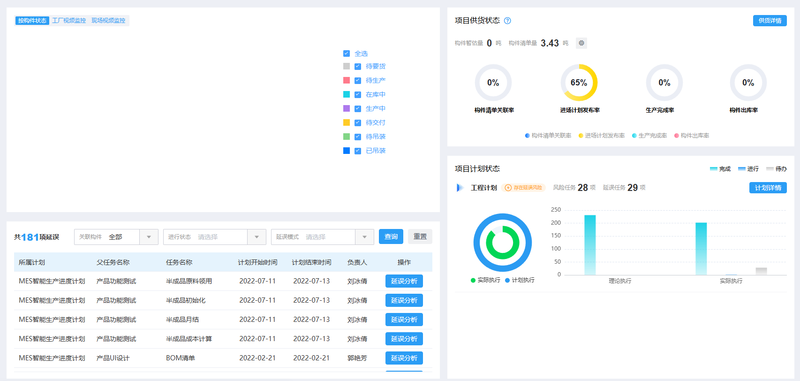The width and height of the screenshot is (800, 381).
Task: Click the 存在延误风险 warning badge
Action: click(523, 188)
